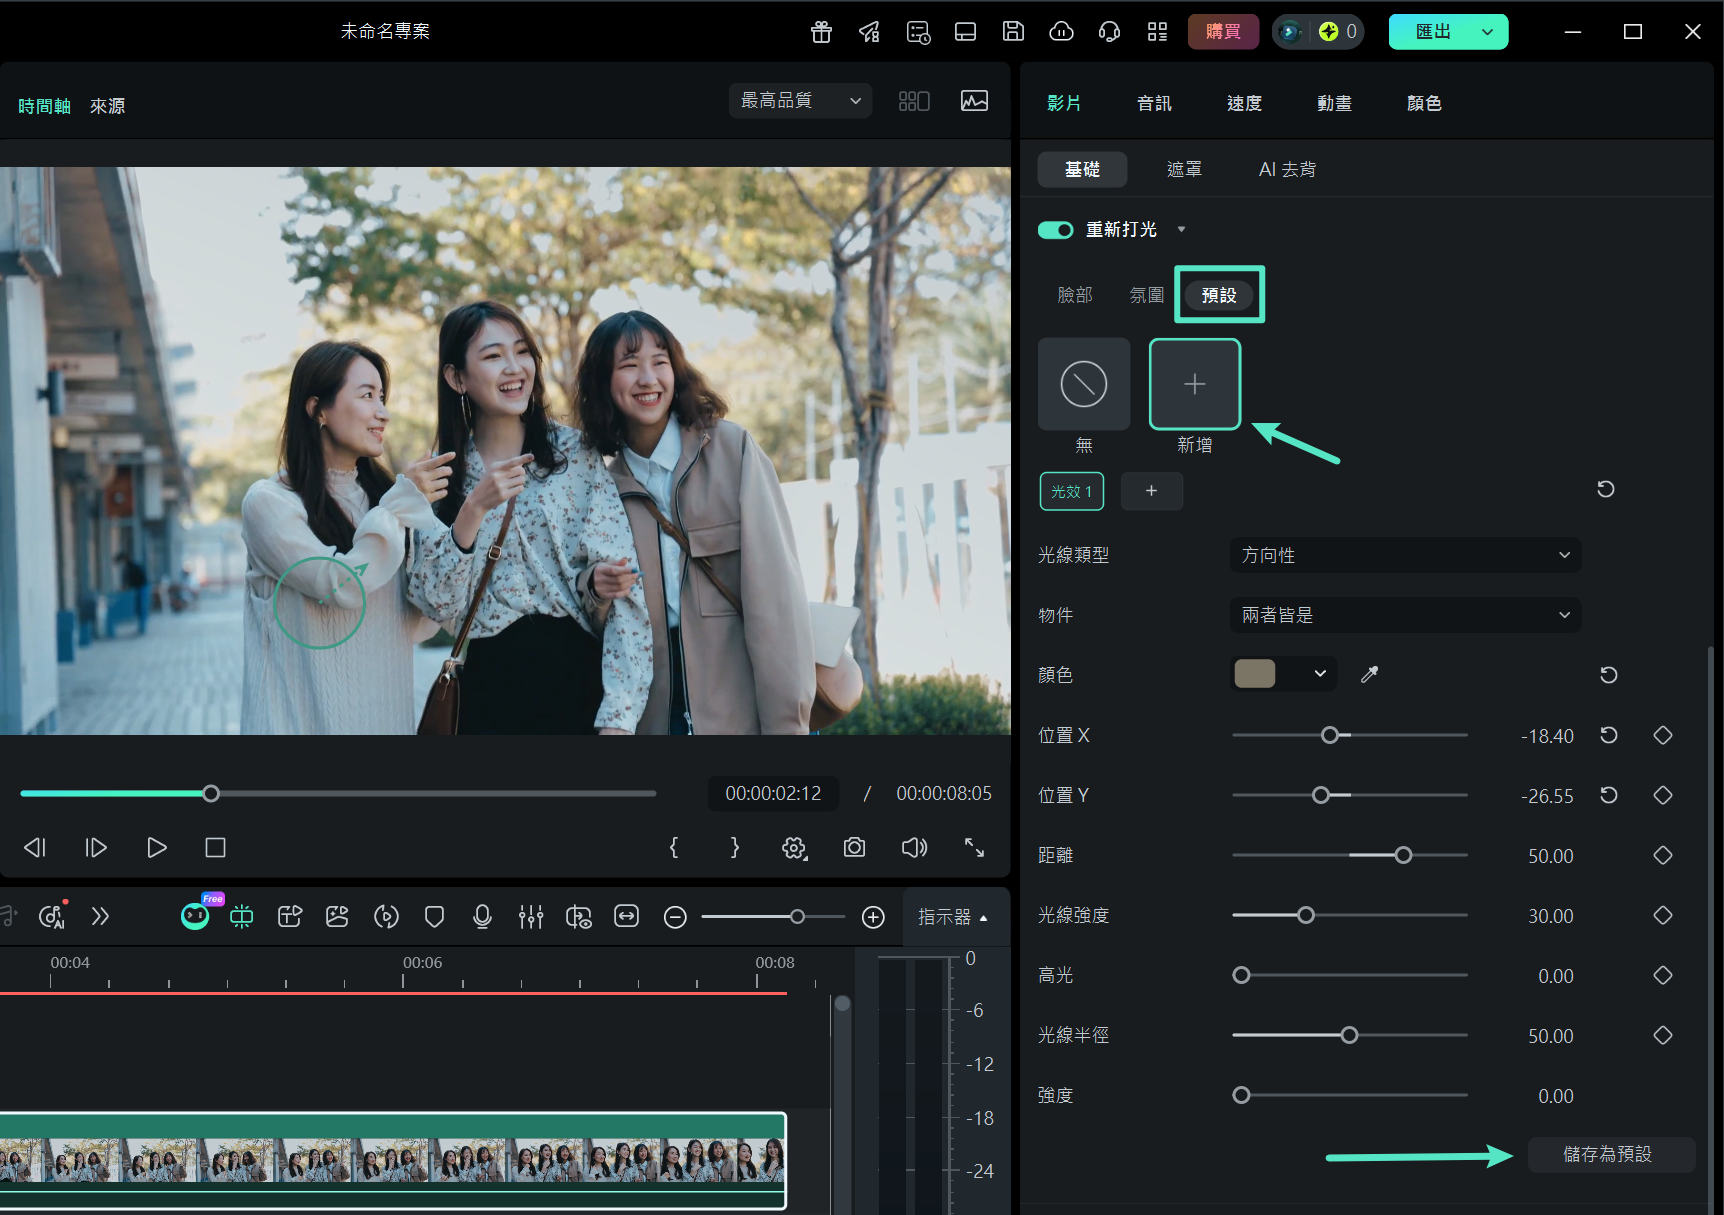The width and height of the screenshot is (1724, 1215).
Task: Click the snapshot camera icon
Action: (854, 848)
